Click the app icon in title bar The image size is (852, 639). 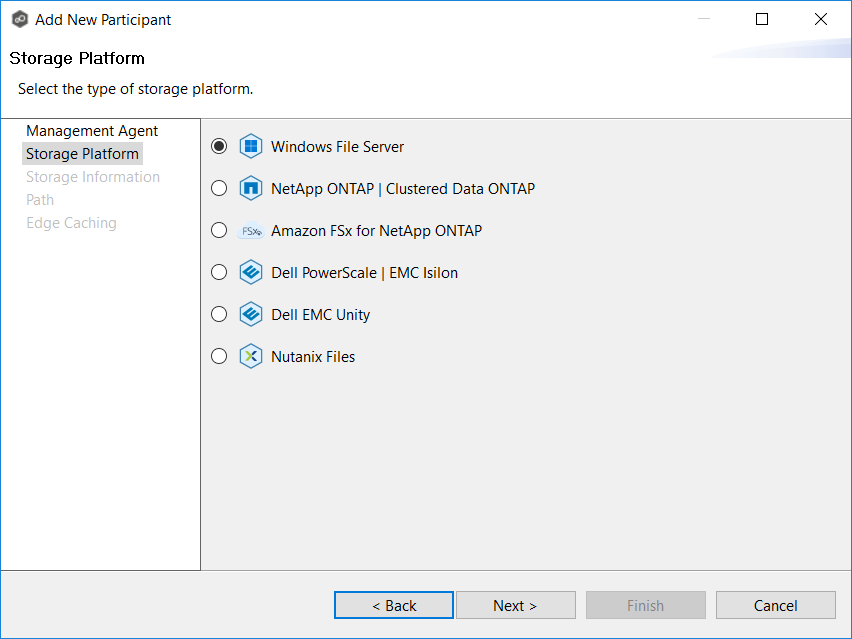pos(19,19)
